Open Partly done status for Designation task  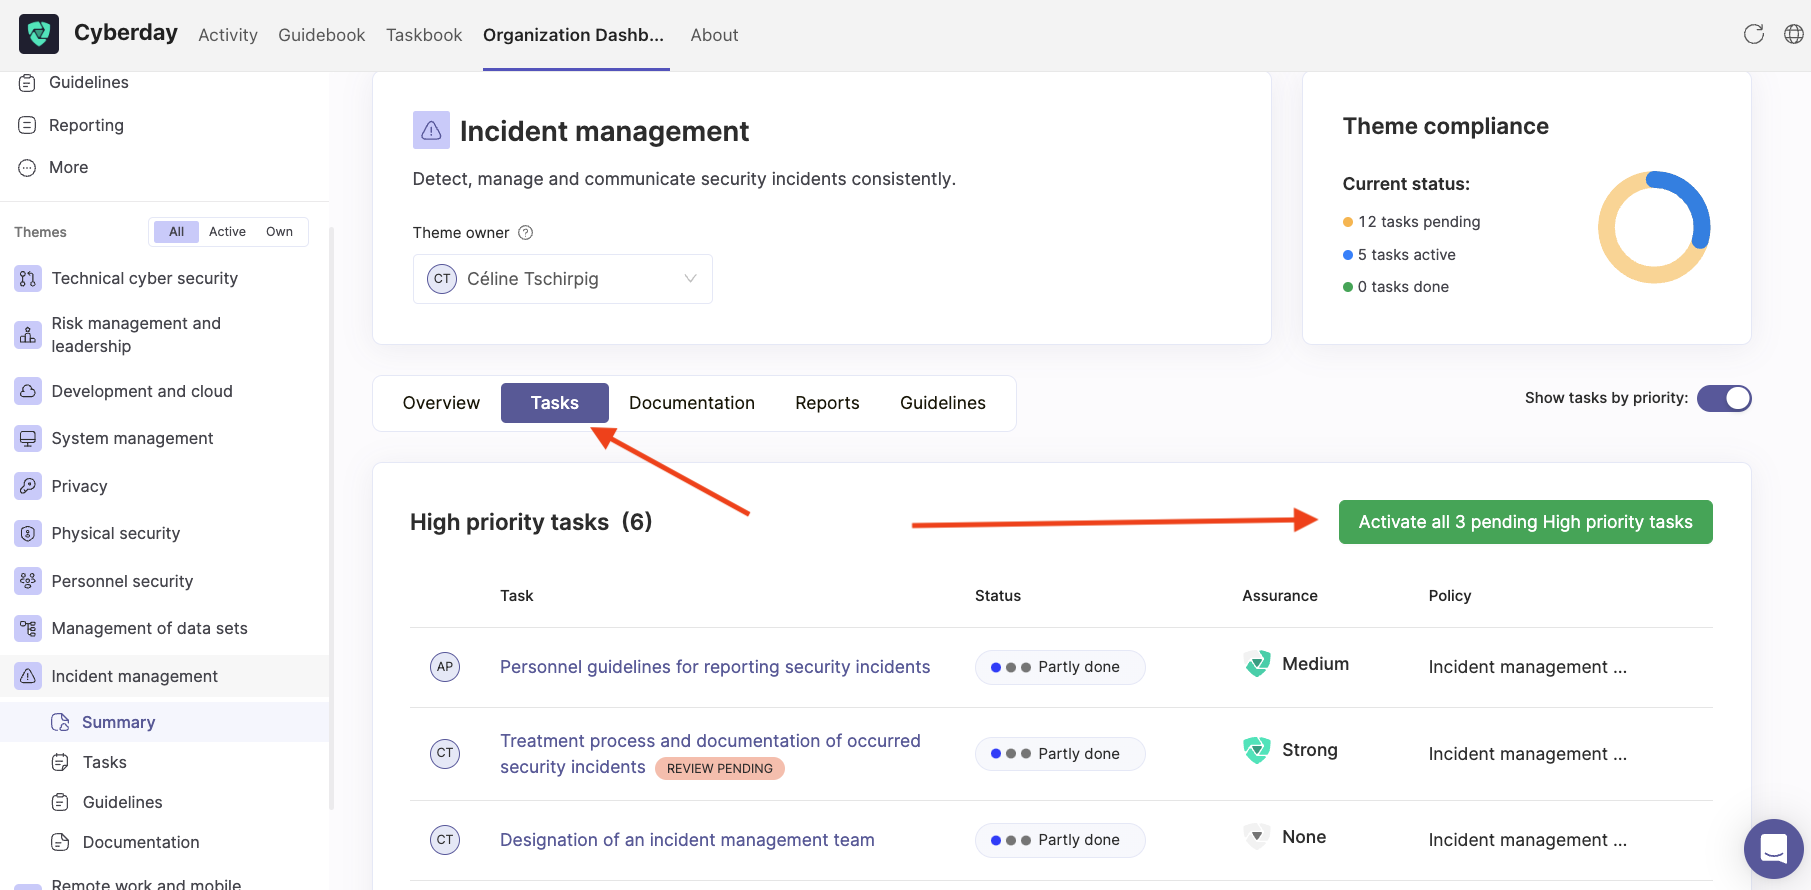point(1060,840)
